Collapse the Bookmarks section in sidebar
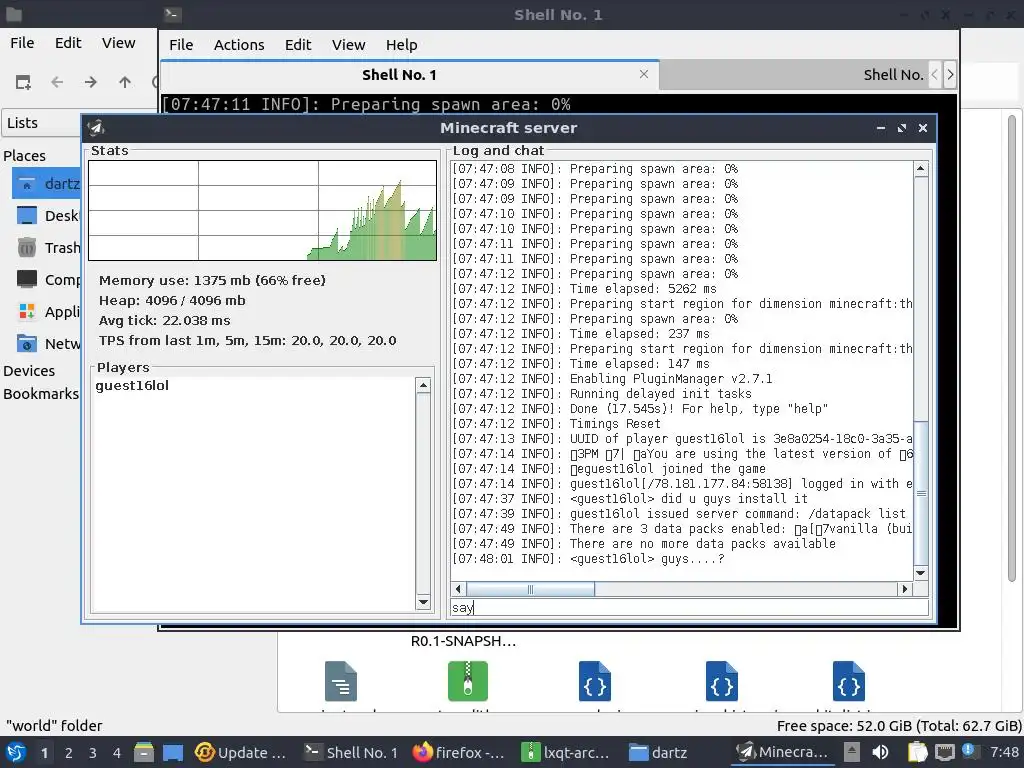The height and width of the screenshot is (768, 1024). (x=40, y=394)
